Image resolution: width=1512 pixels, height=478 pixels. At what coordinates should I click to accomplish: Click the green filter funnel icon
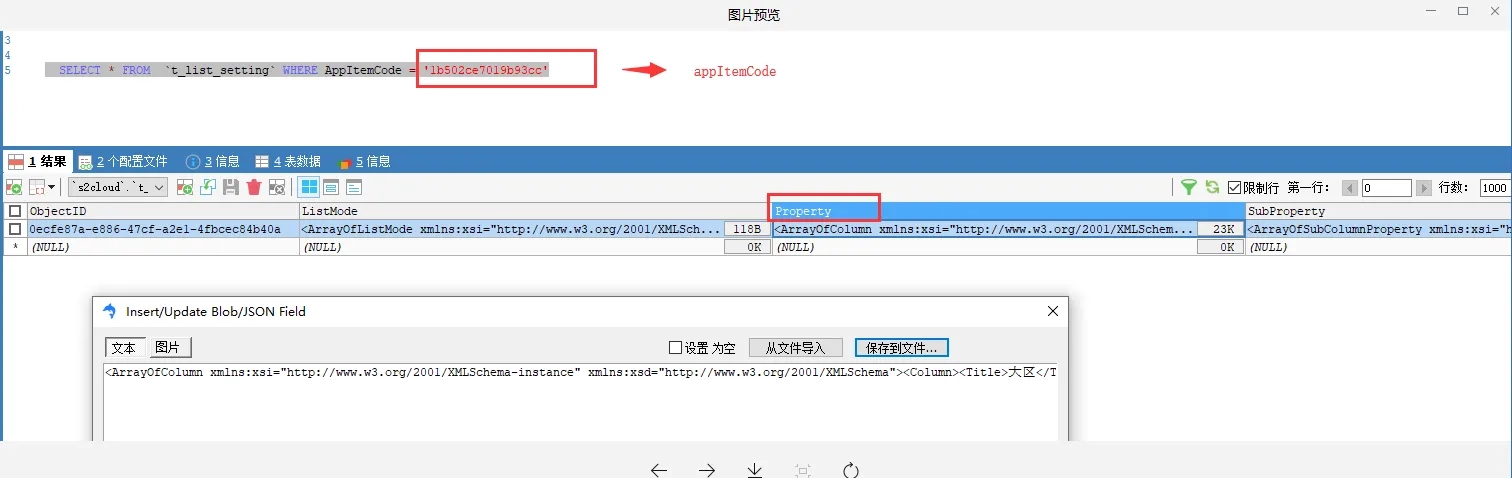(x=1188, y=187)
